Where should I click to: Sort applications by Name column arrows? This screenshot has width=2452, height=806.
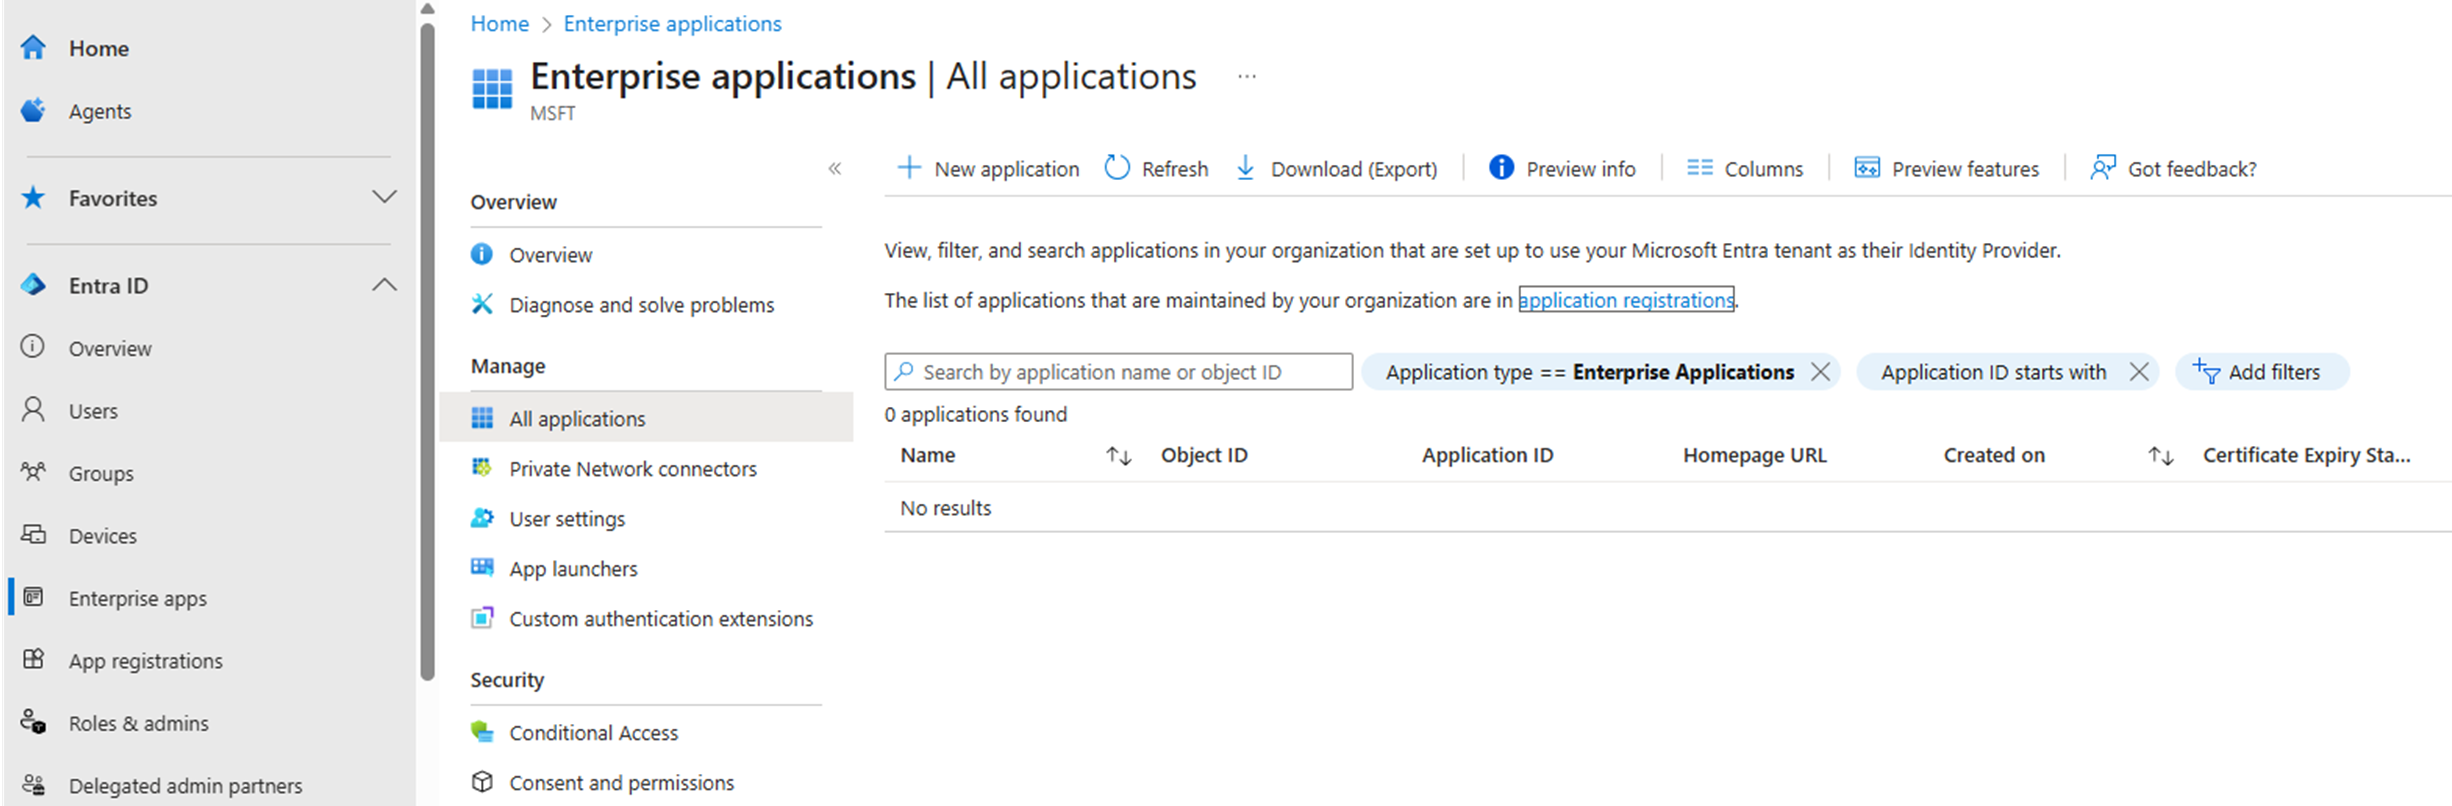point(1118,456)
